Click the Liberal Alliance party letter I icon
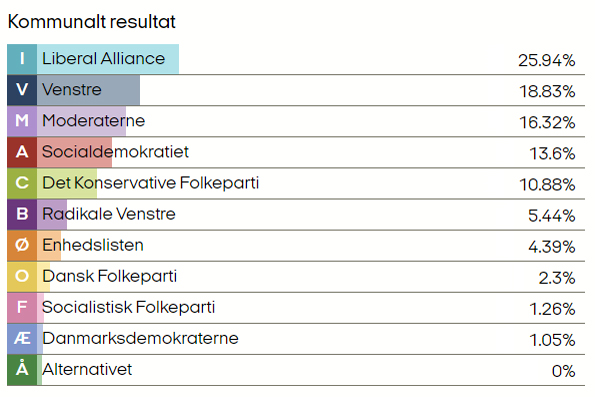 pyautogui.click(x=22, y=59)
